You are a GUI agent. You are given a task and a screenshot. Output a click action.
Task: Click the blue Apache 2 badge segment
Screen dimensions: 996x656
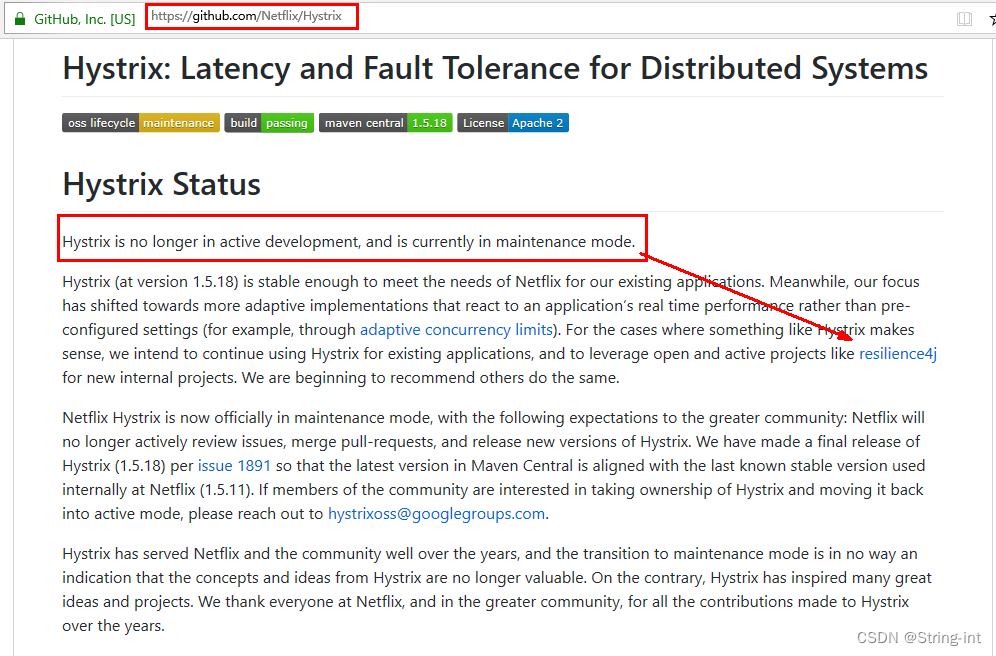click(x=538, y=123)
